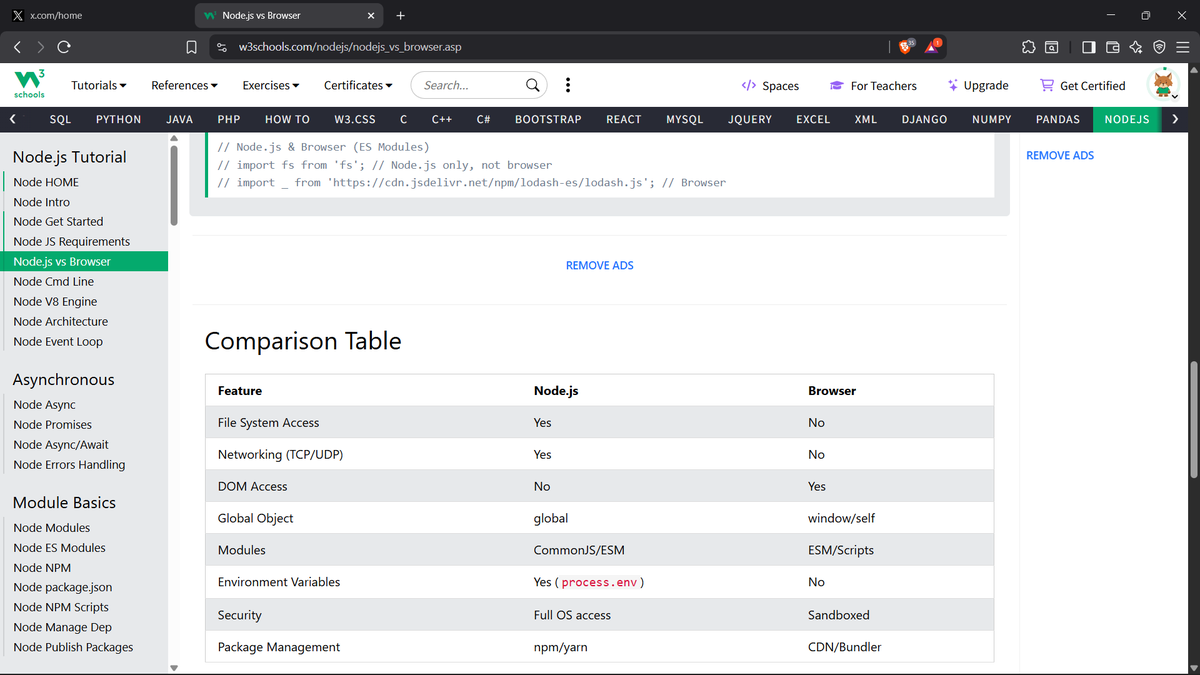
Task: Select MYSQL in topic bar
Action: (685, 119)
